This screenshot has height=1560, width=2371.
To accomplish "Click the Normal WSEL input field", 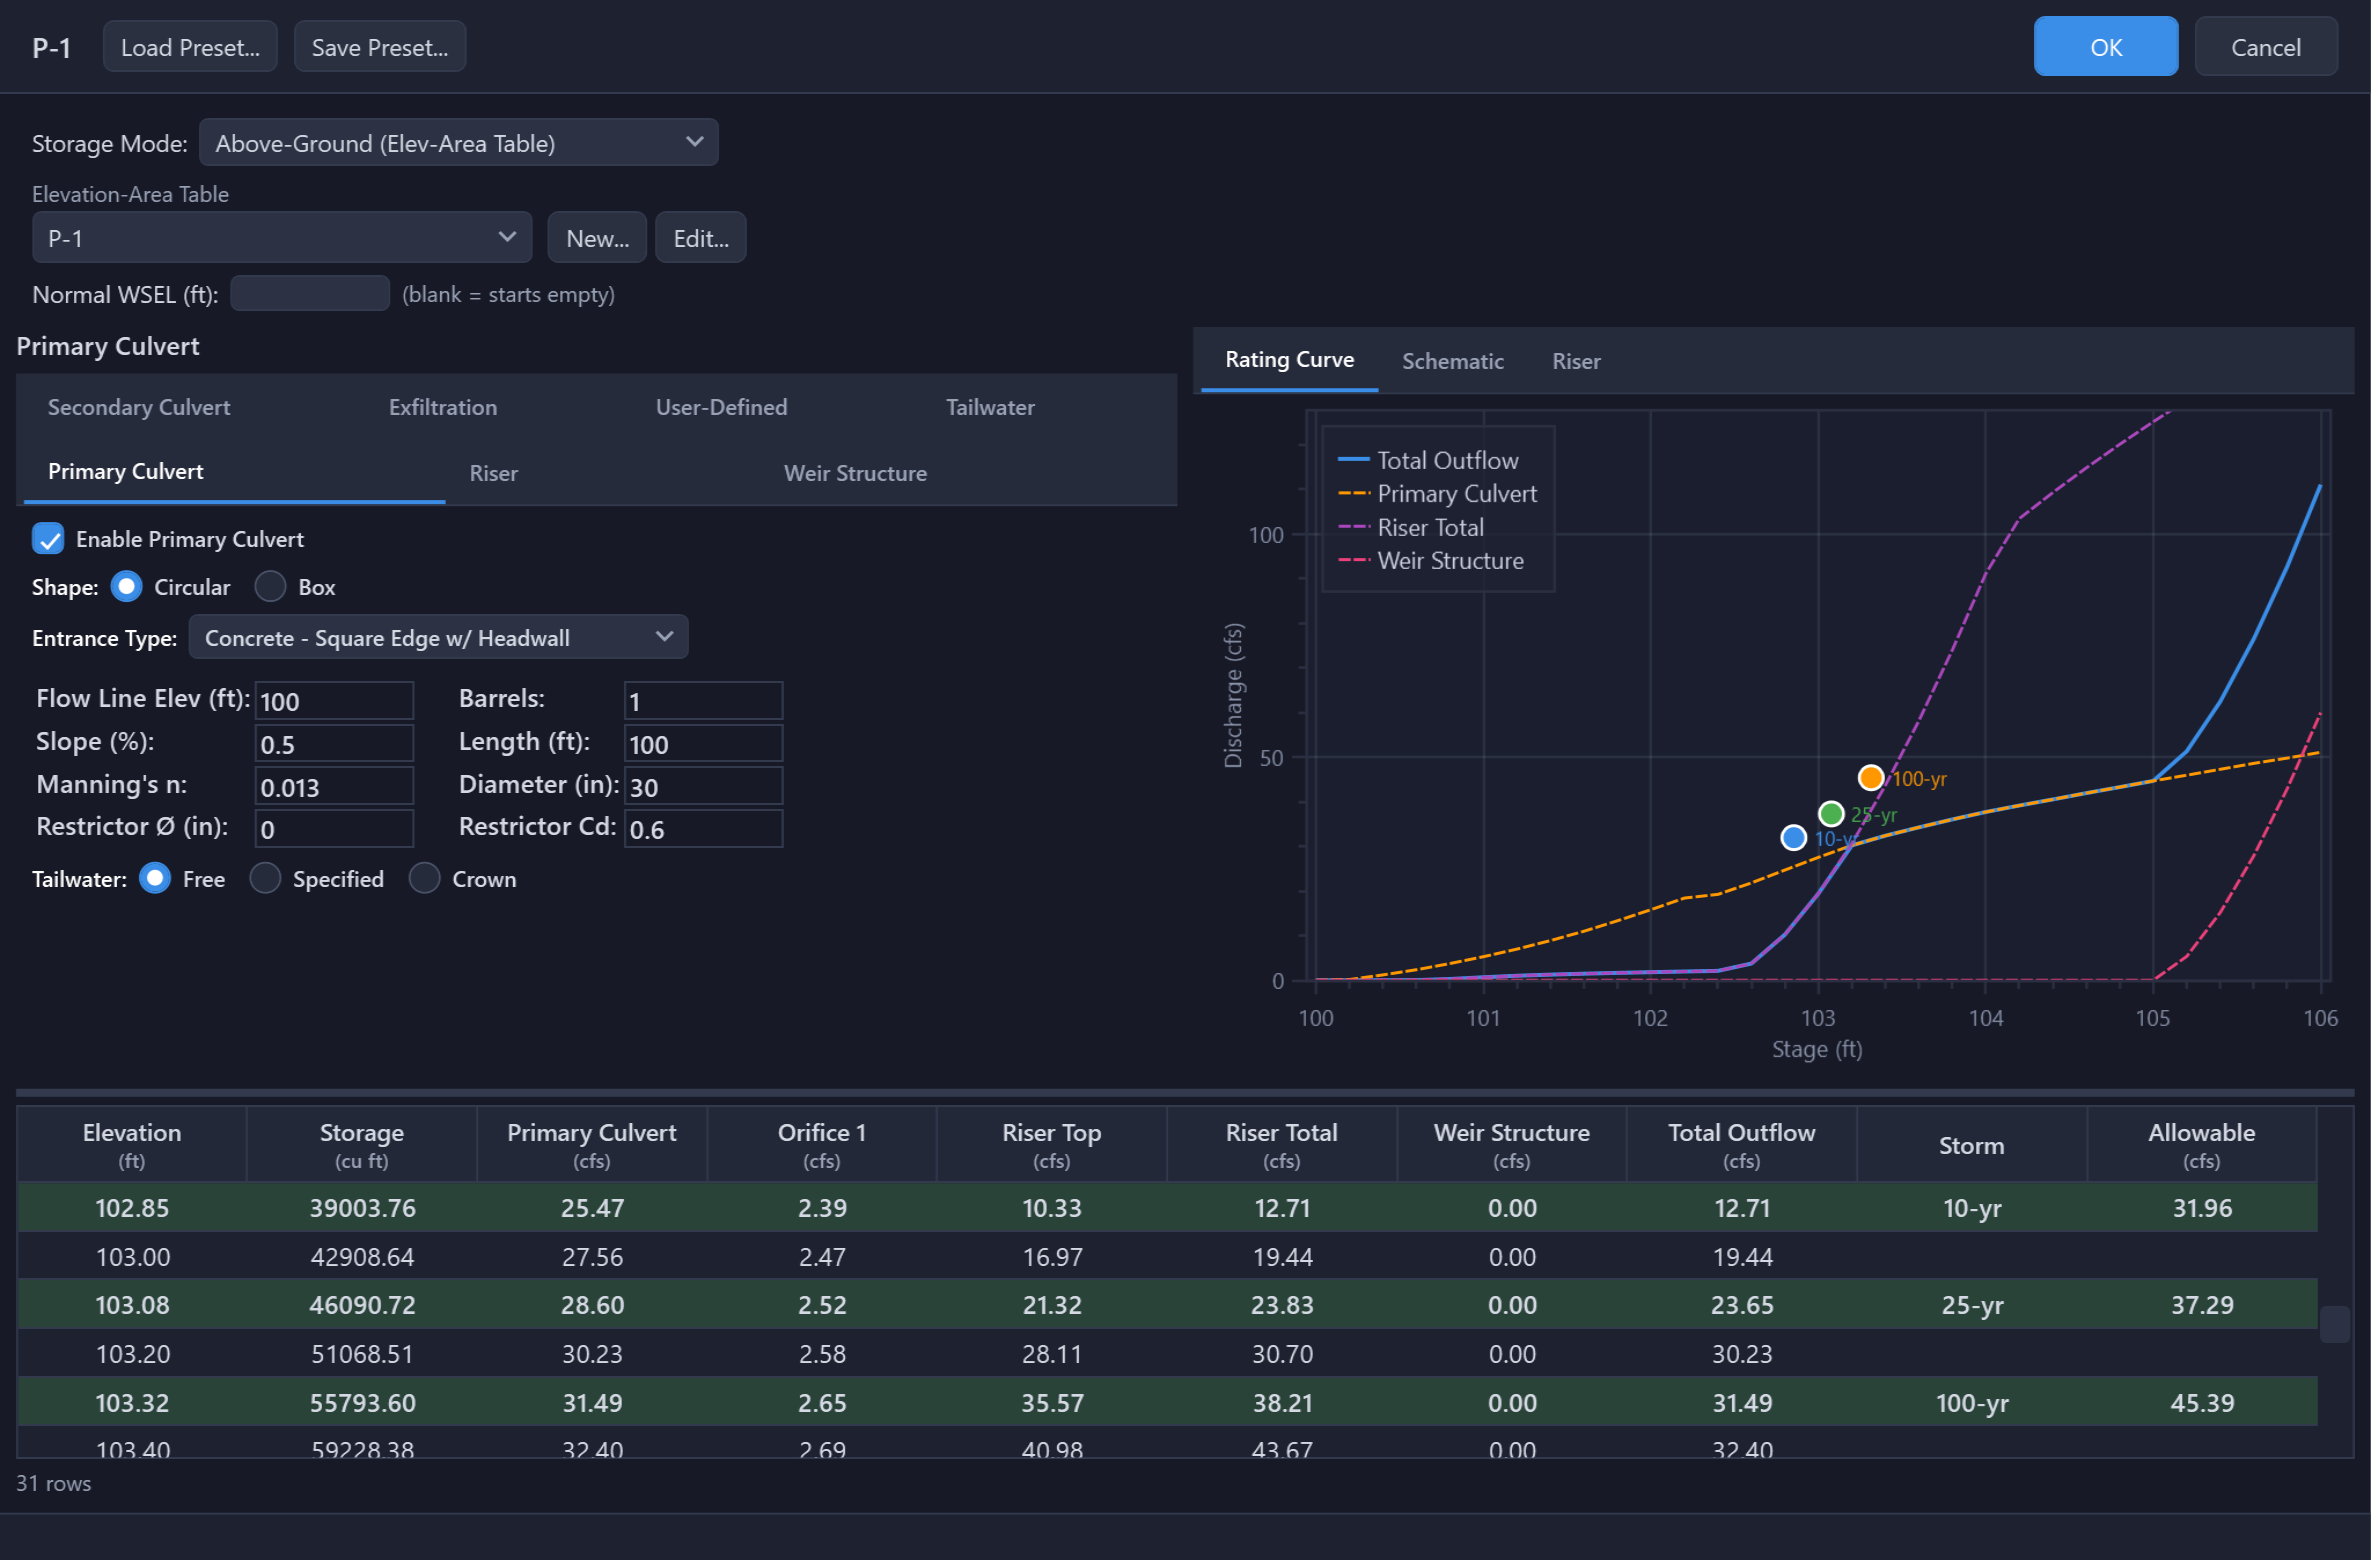I will [309, 294].
